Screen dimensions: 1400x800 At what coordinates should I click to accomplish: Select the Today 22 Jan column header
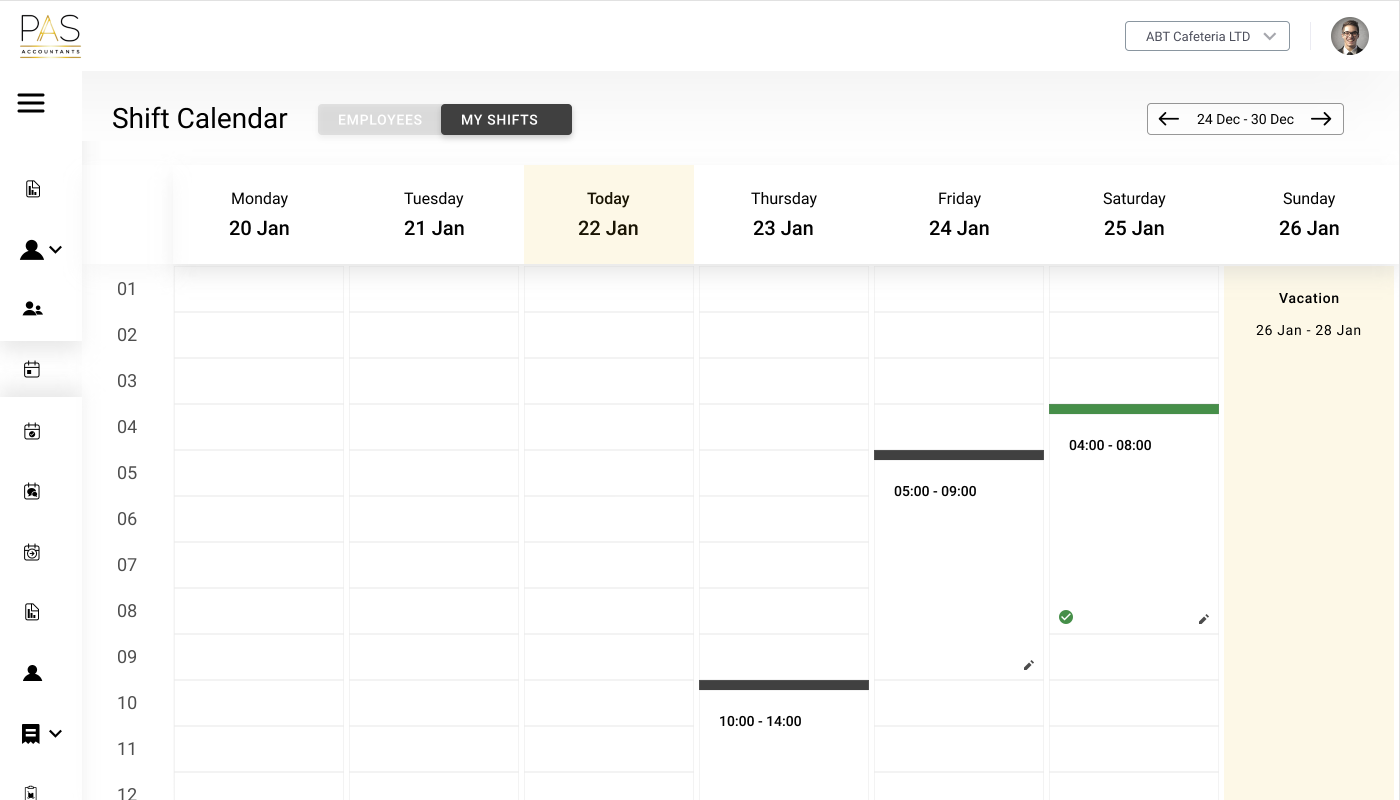(608, 214)
